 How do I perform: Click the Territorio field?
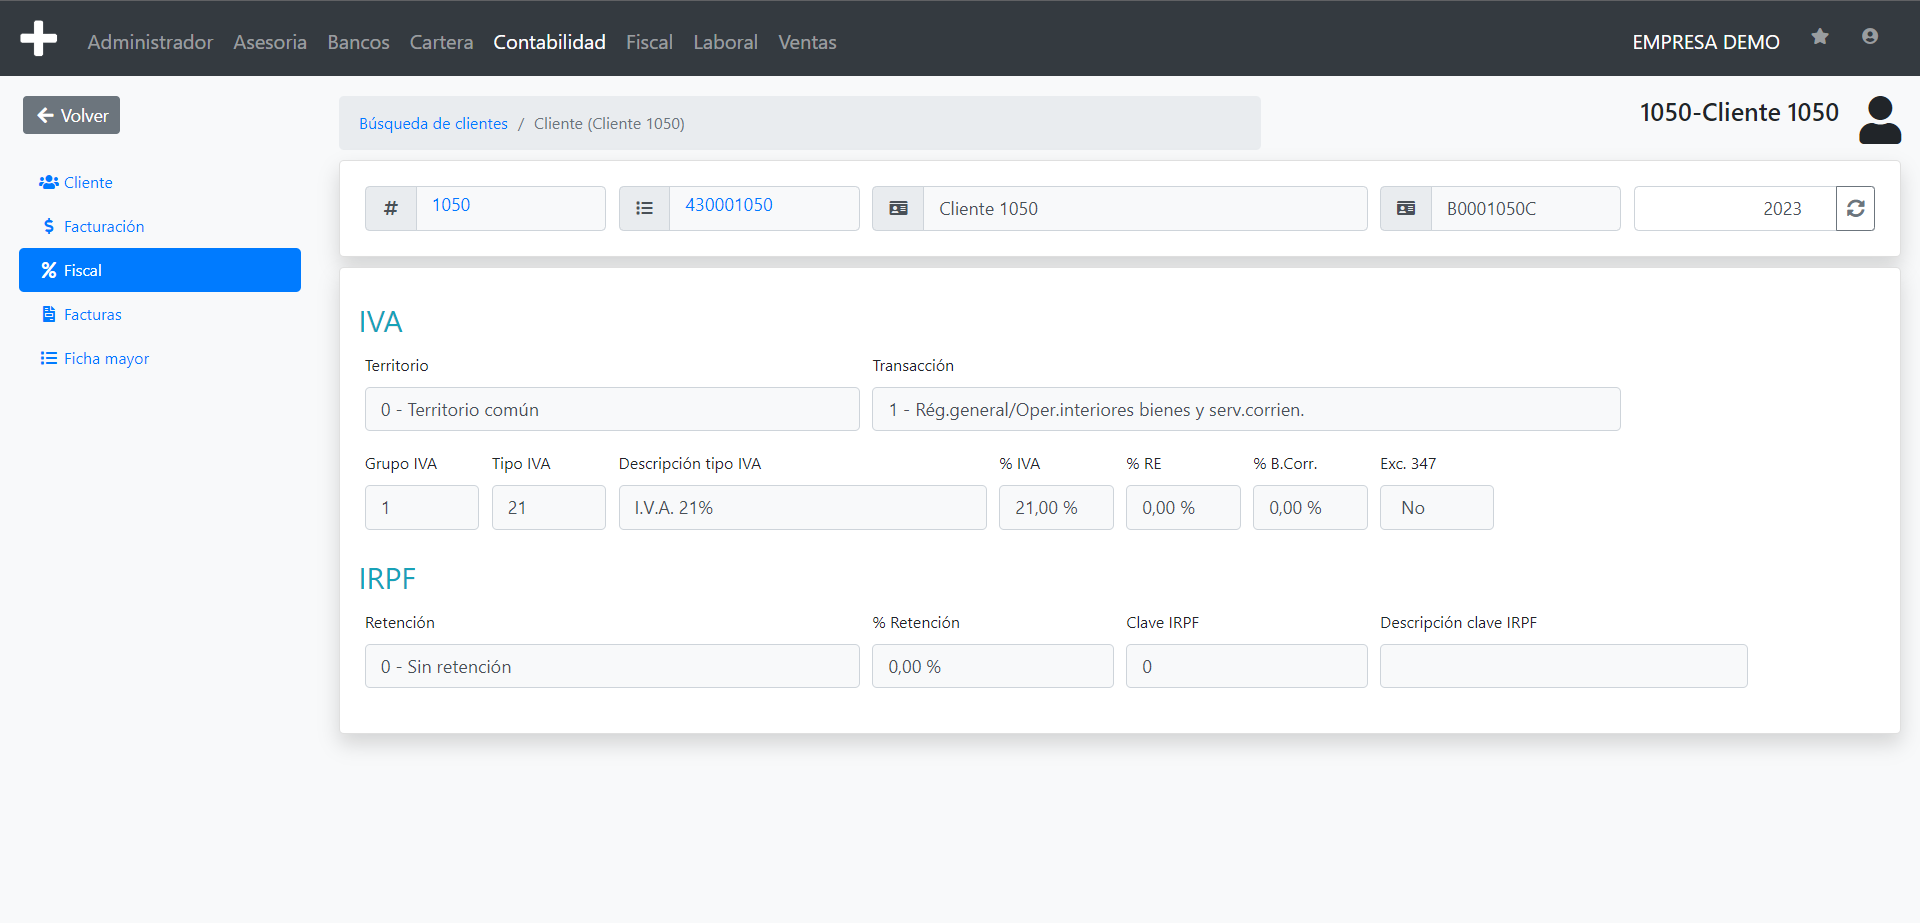[612, 409]
